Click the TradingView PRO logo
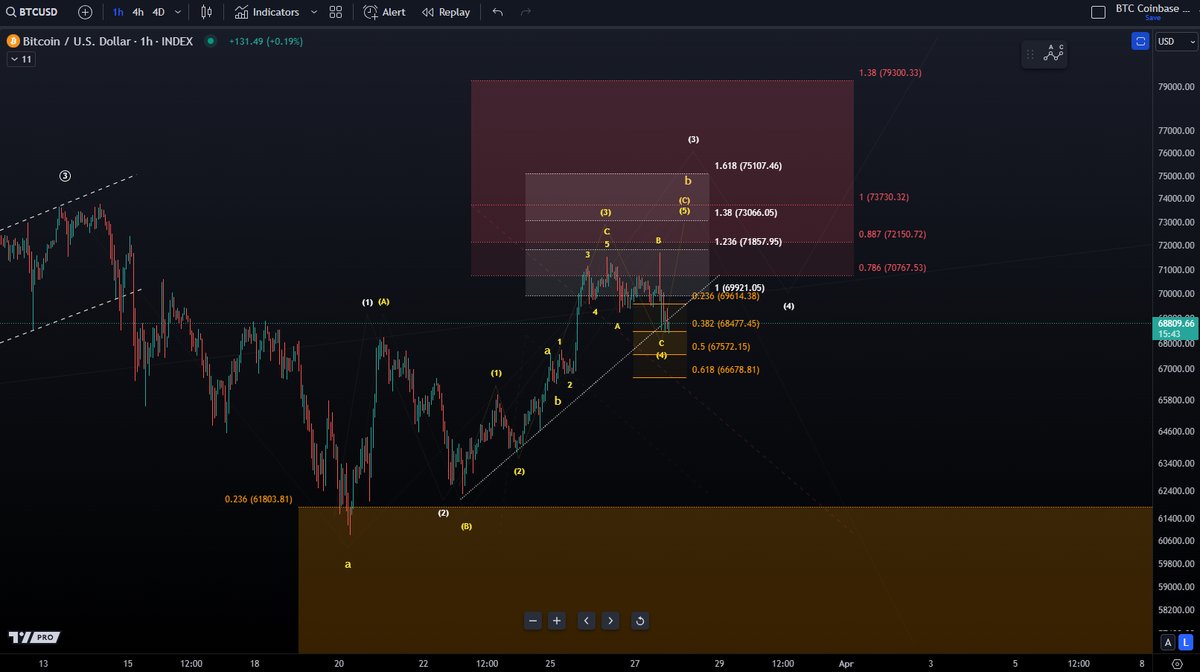This screenshot has height=672, width=1200. 34,637
